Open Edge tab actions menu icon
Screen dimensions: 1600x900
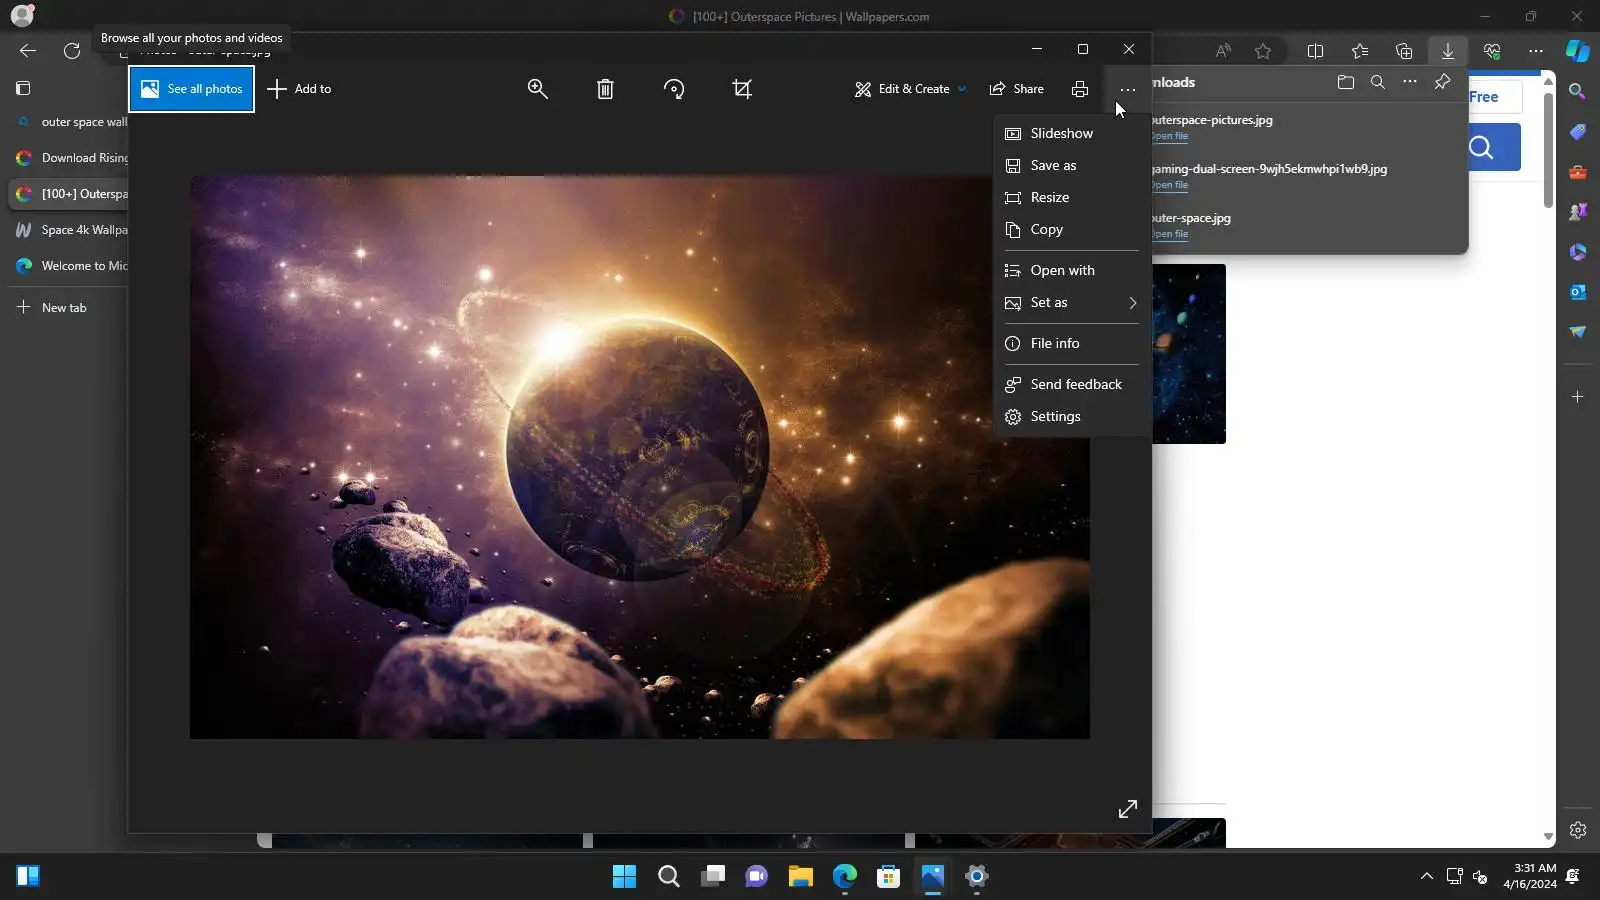click(23, 88)
